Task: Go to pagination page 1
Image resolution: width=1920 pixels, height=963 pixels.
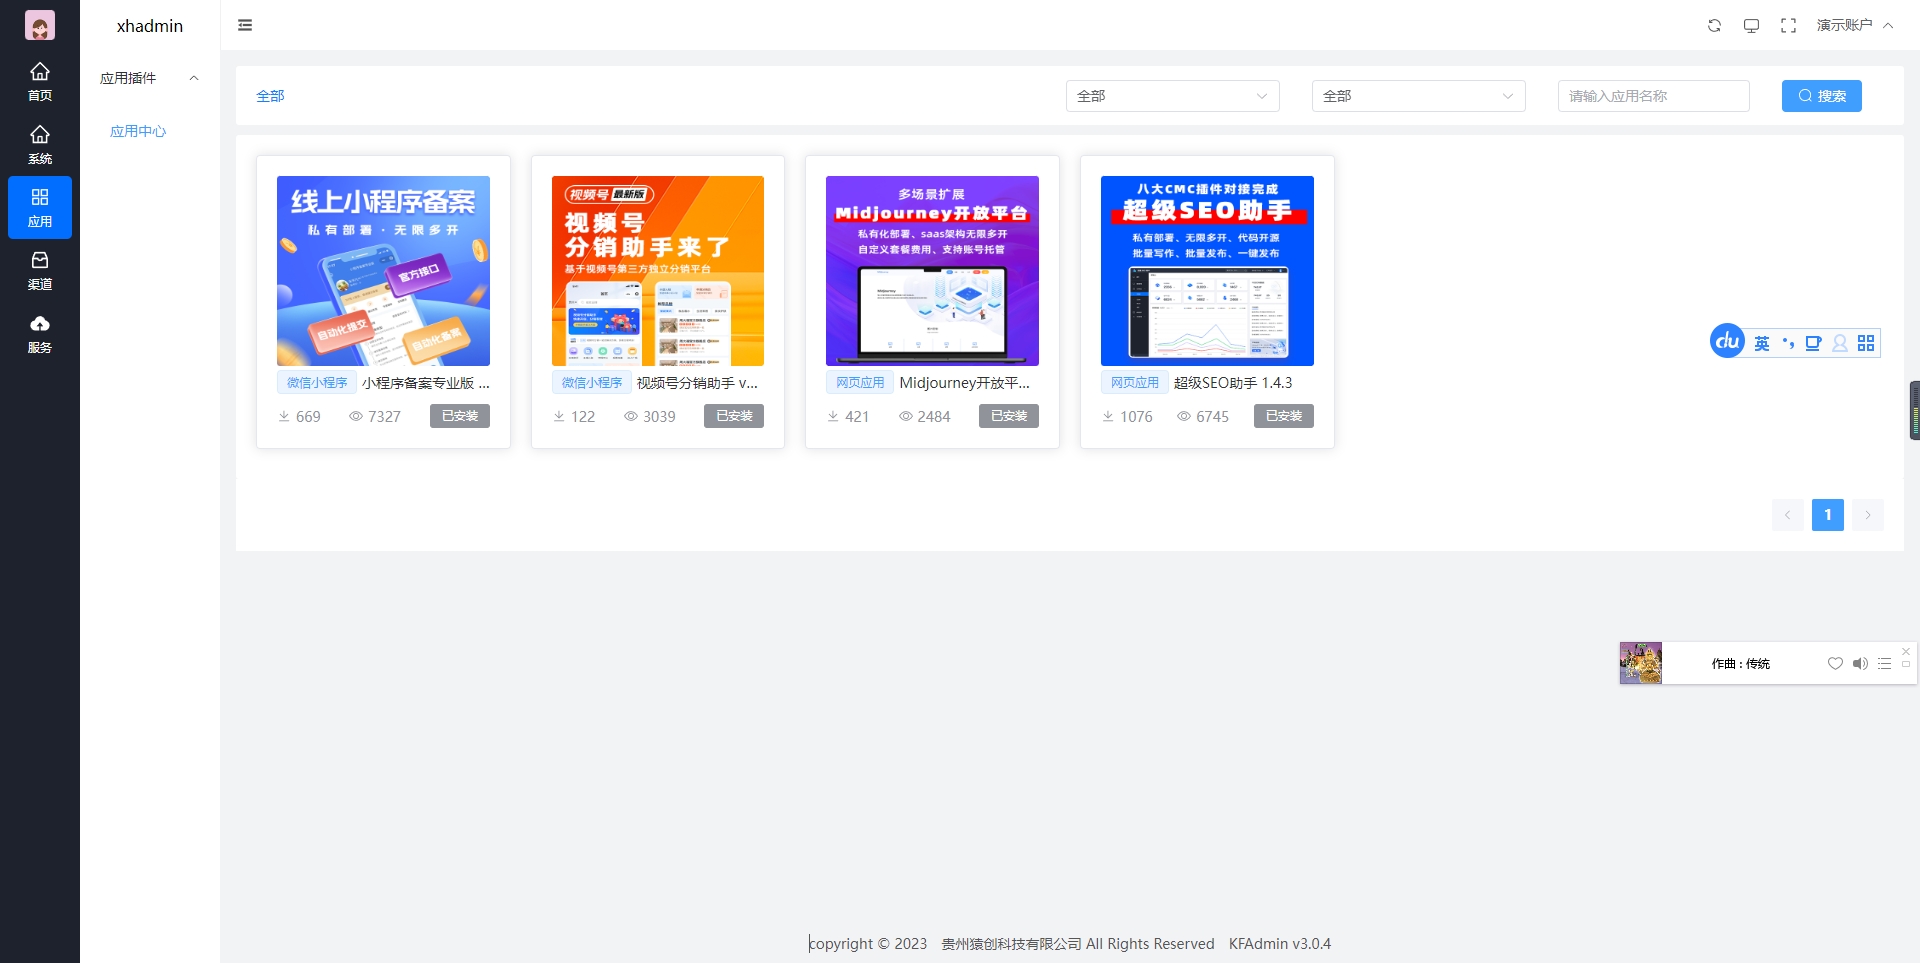Action: point(1828,515)
